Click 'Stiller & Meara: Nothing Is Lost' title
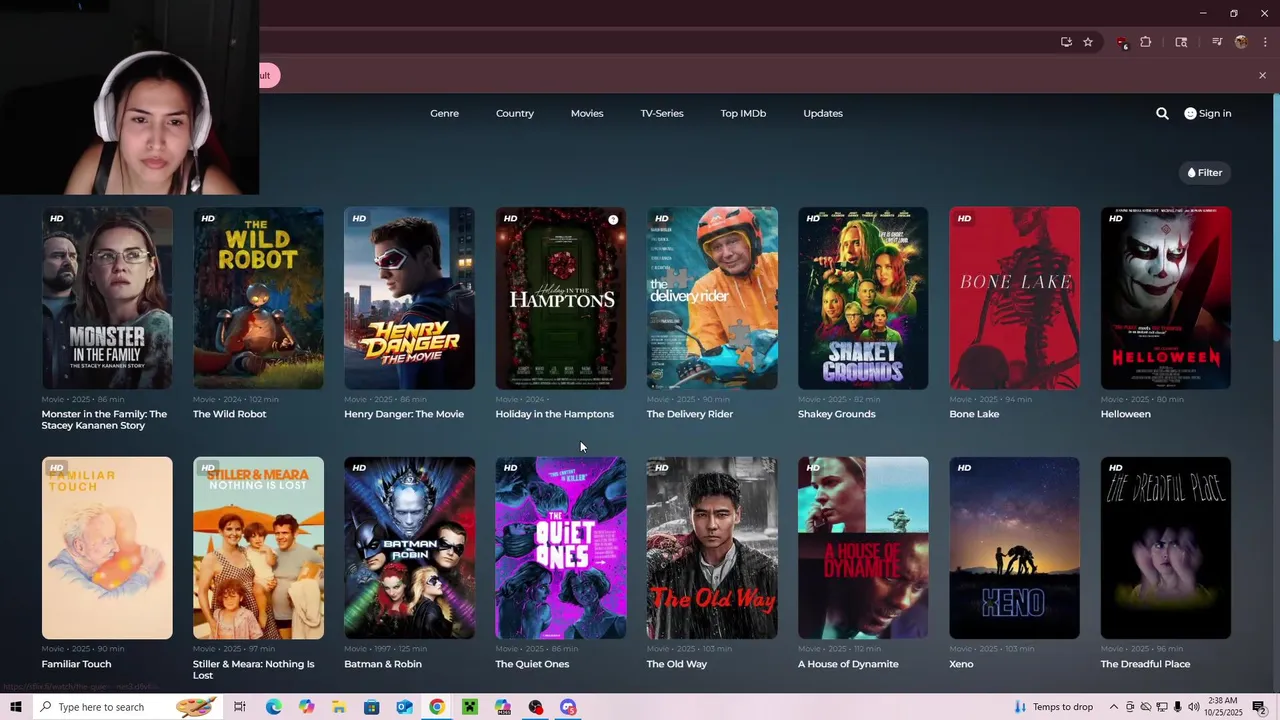The height and width of the screenshot is (720, 1280). pos(253,670)
